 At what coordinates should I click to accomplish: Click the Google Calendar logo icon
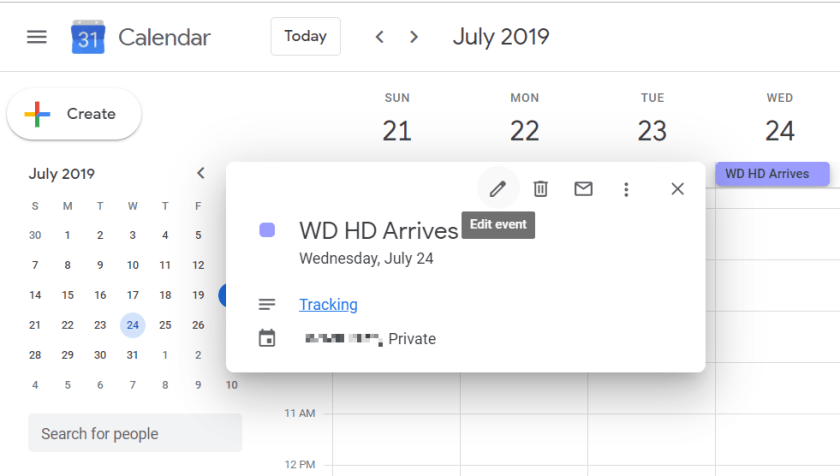coord(88,38)
